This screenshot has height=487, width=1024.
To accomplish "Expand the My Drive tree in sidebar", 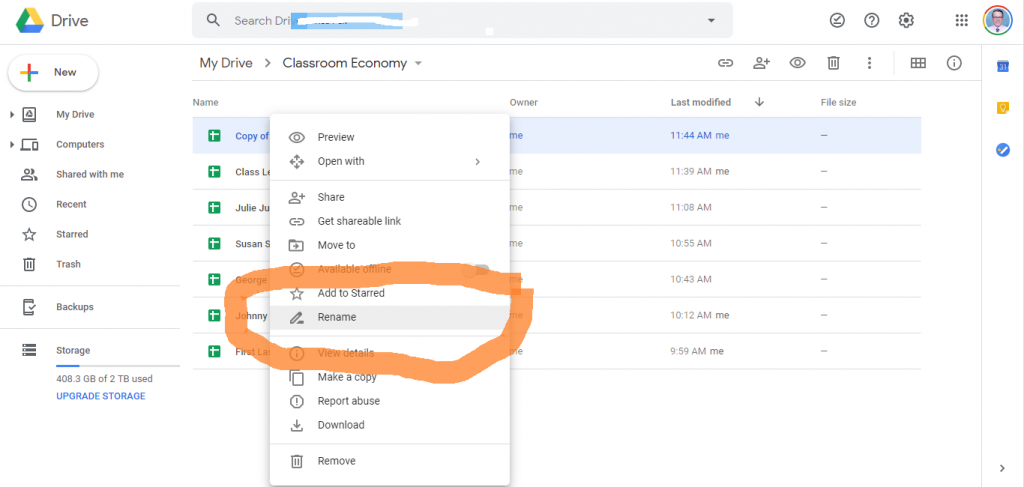I will (12, 115).
